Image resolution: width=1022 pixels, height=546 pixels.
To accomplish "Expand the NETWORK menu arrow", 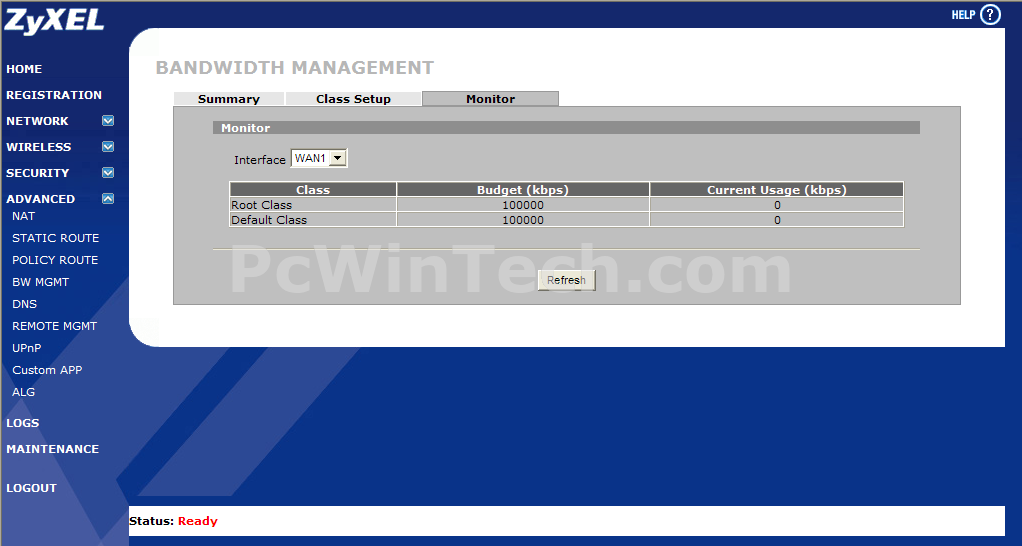I will pyautogui.click(x=108, y=121).
